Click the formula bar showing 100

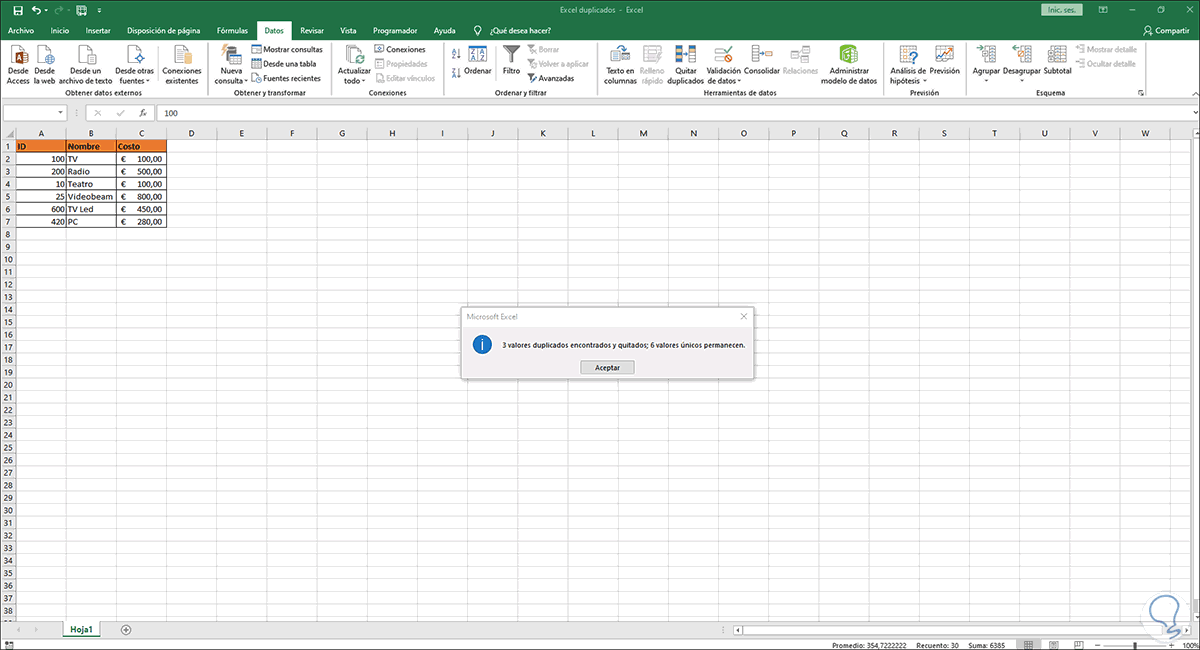click(x=675, y=113)
